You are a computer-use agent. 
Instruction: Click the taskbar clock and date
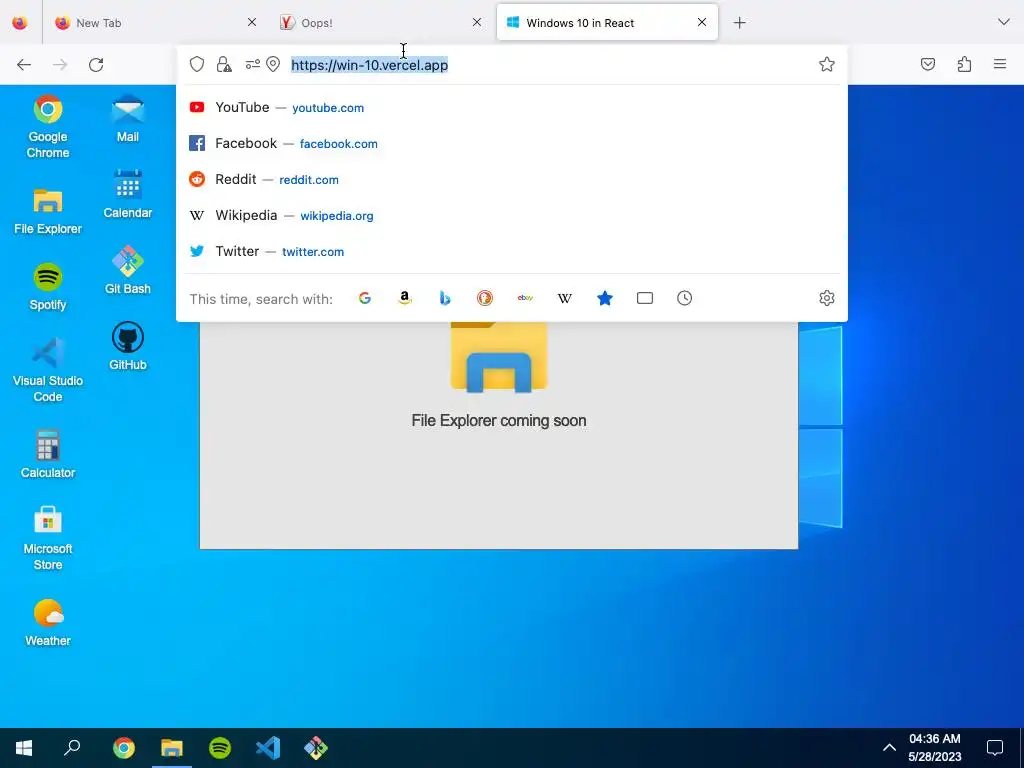click(x=935, y=748)
